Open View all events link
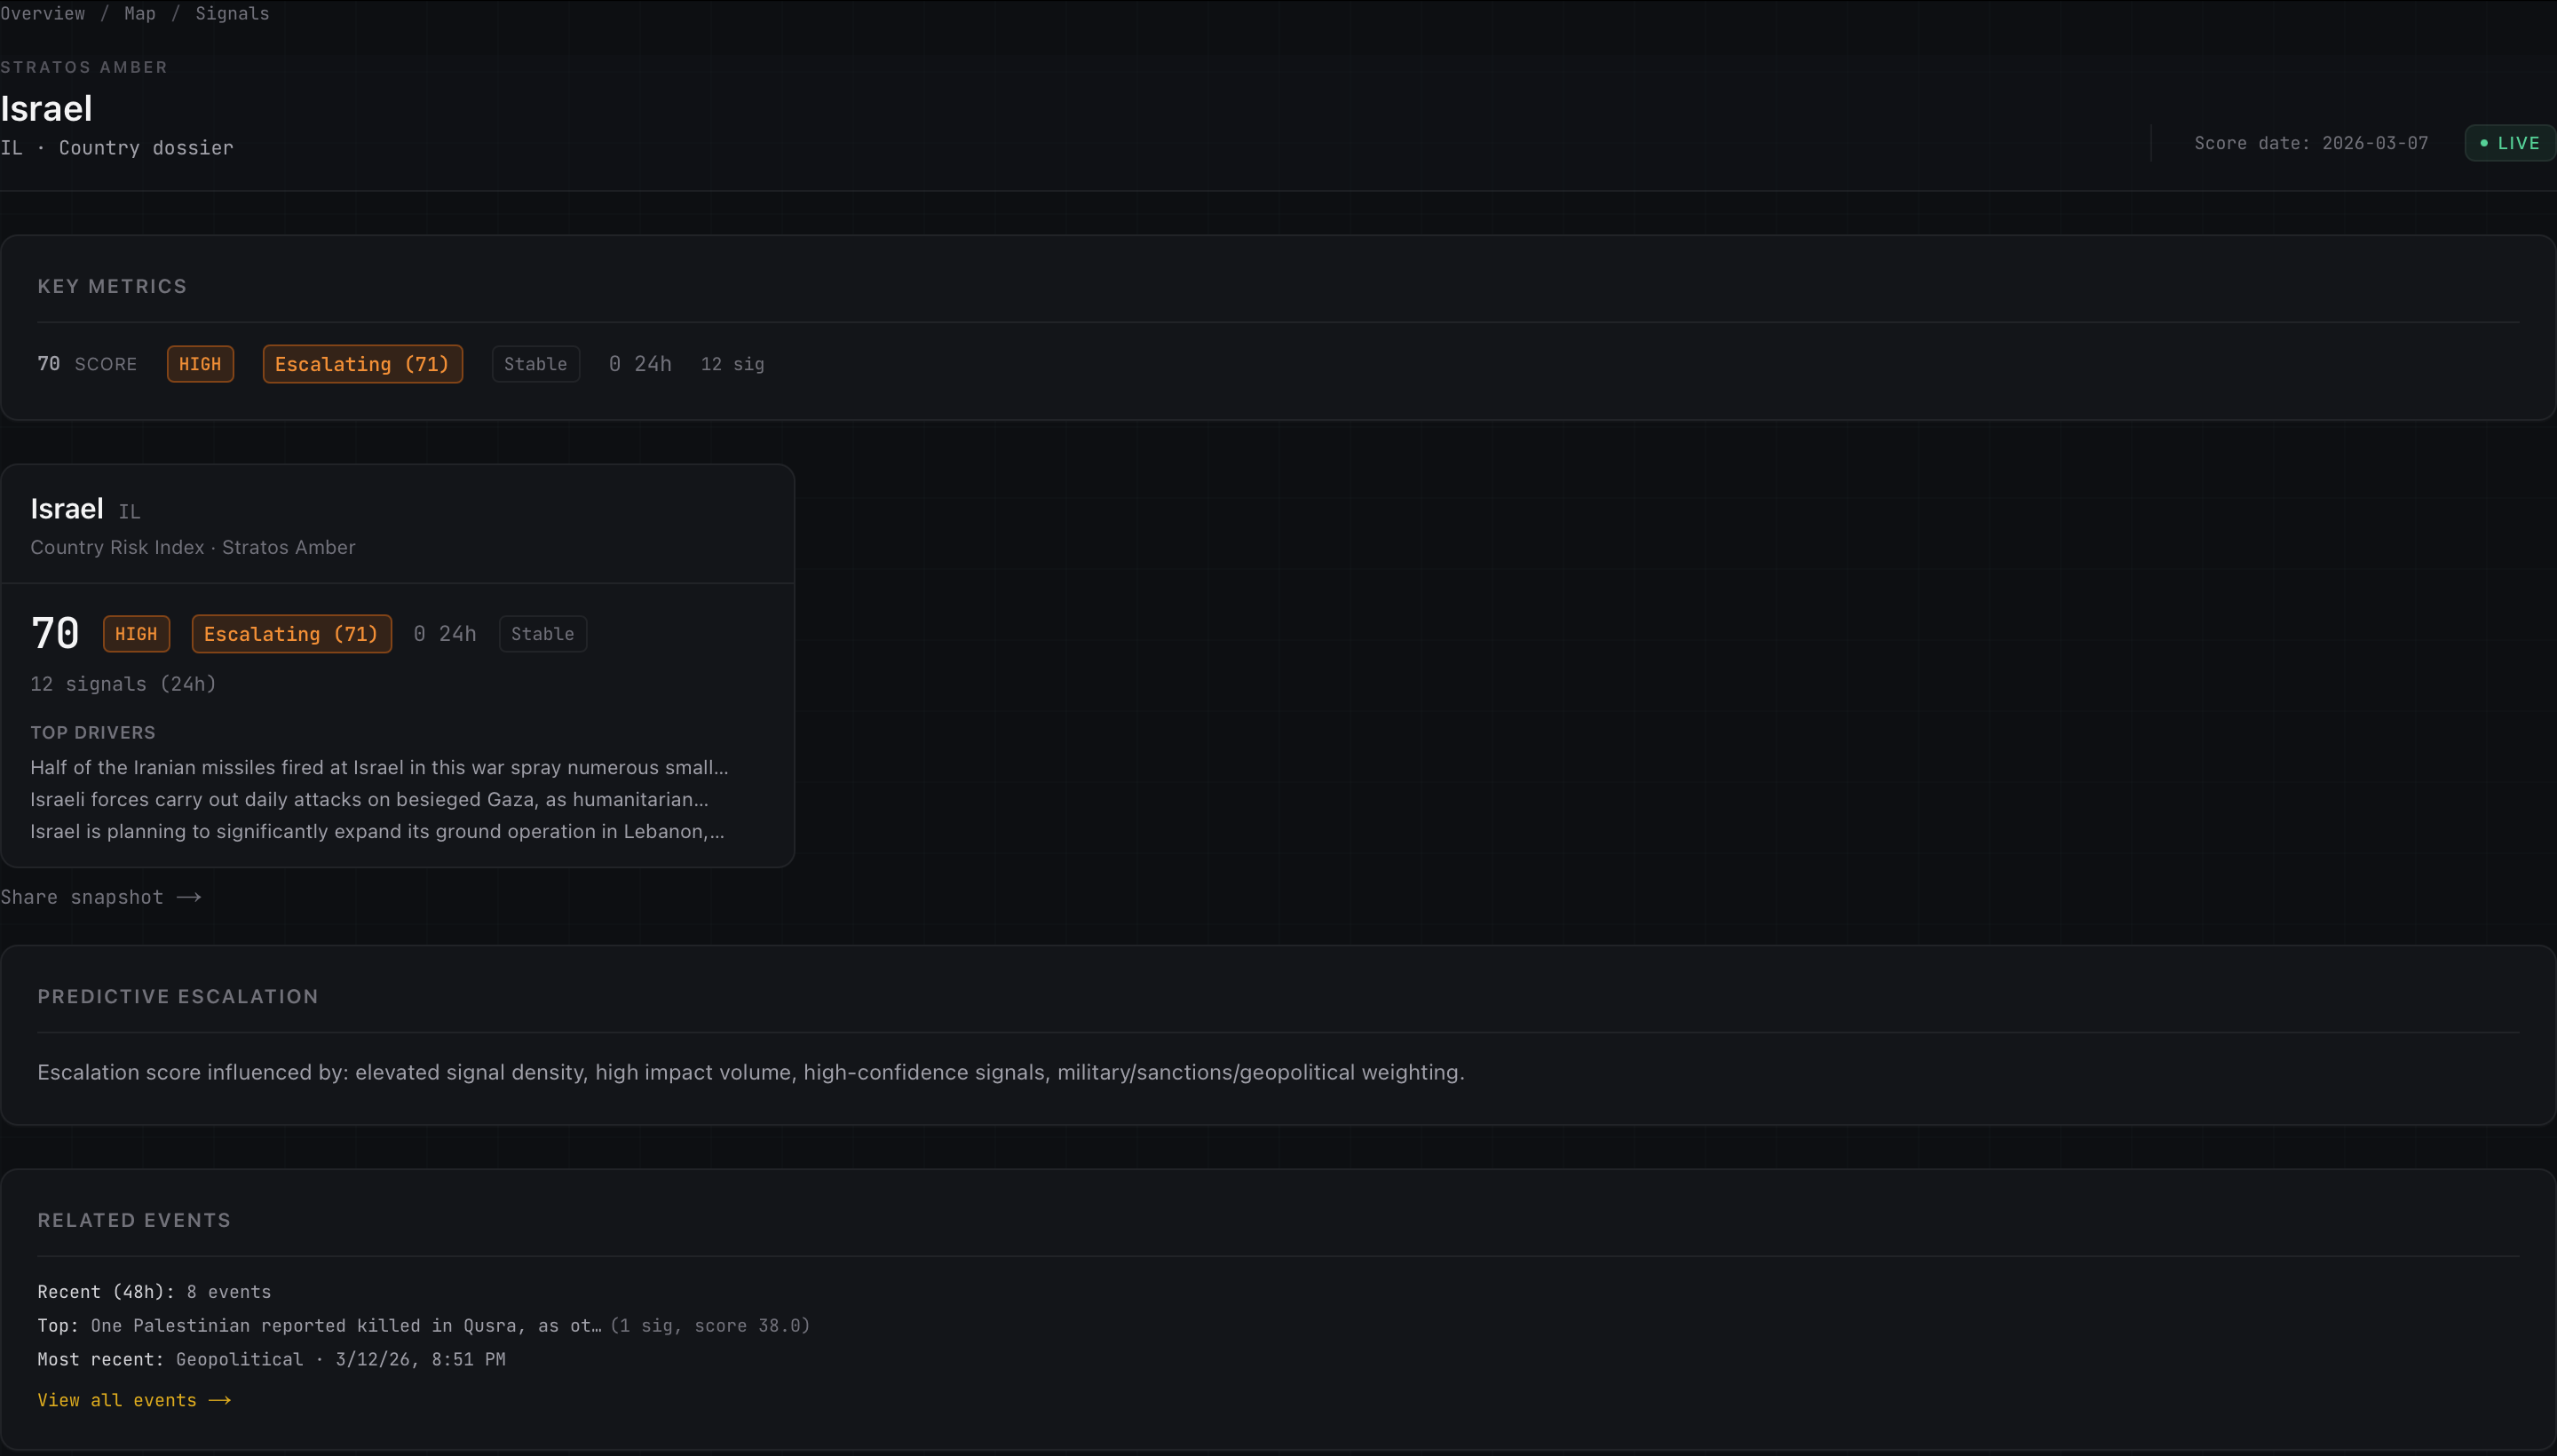The image size is (2557, 1456). pos(134,1400)
